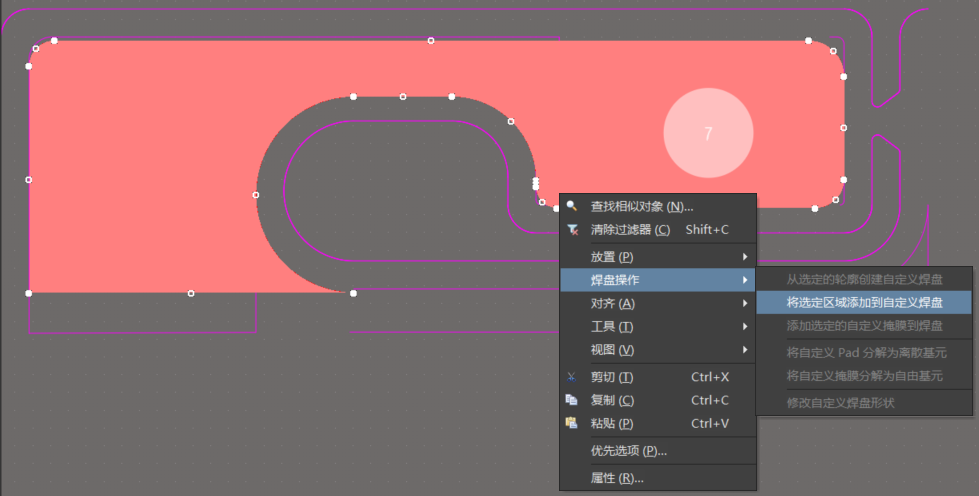Screen dimensions: 979x496
Task: Choose 添加选定的自定义掩膜到焊盘 in the submenu
Action: click(x=864, y=326)
